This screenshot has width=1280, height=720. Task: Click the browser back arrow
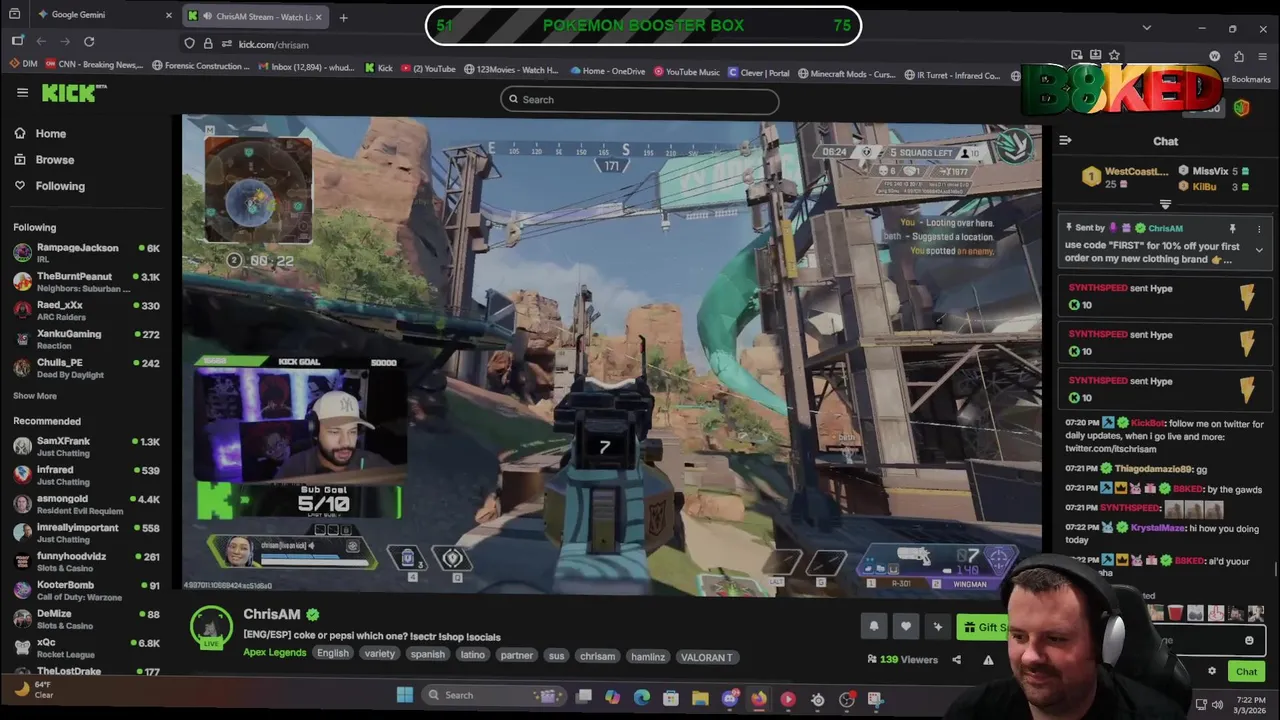41,41
